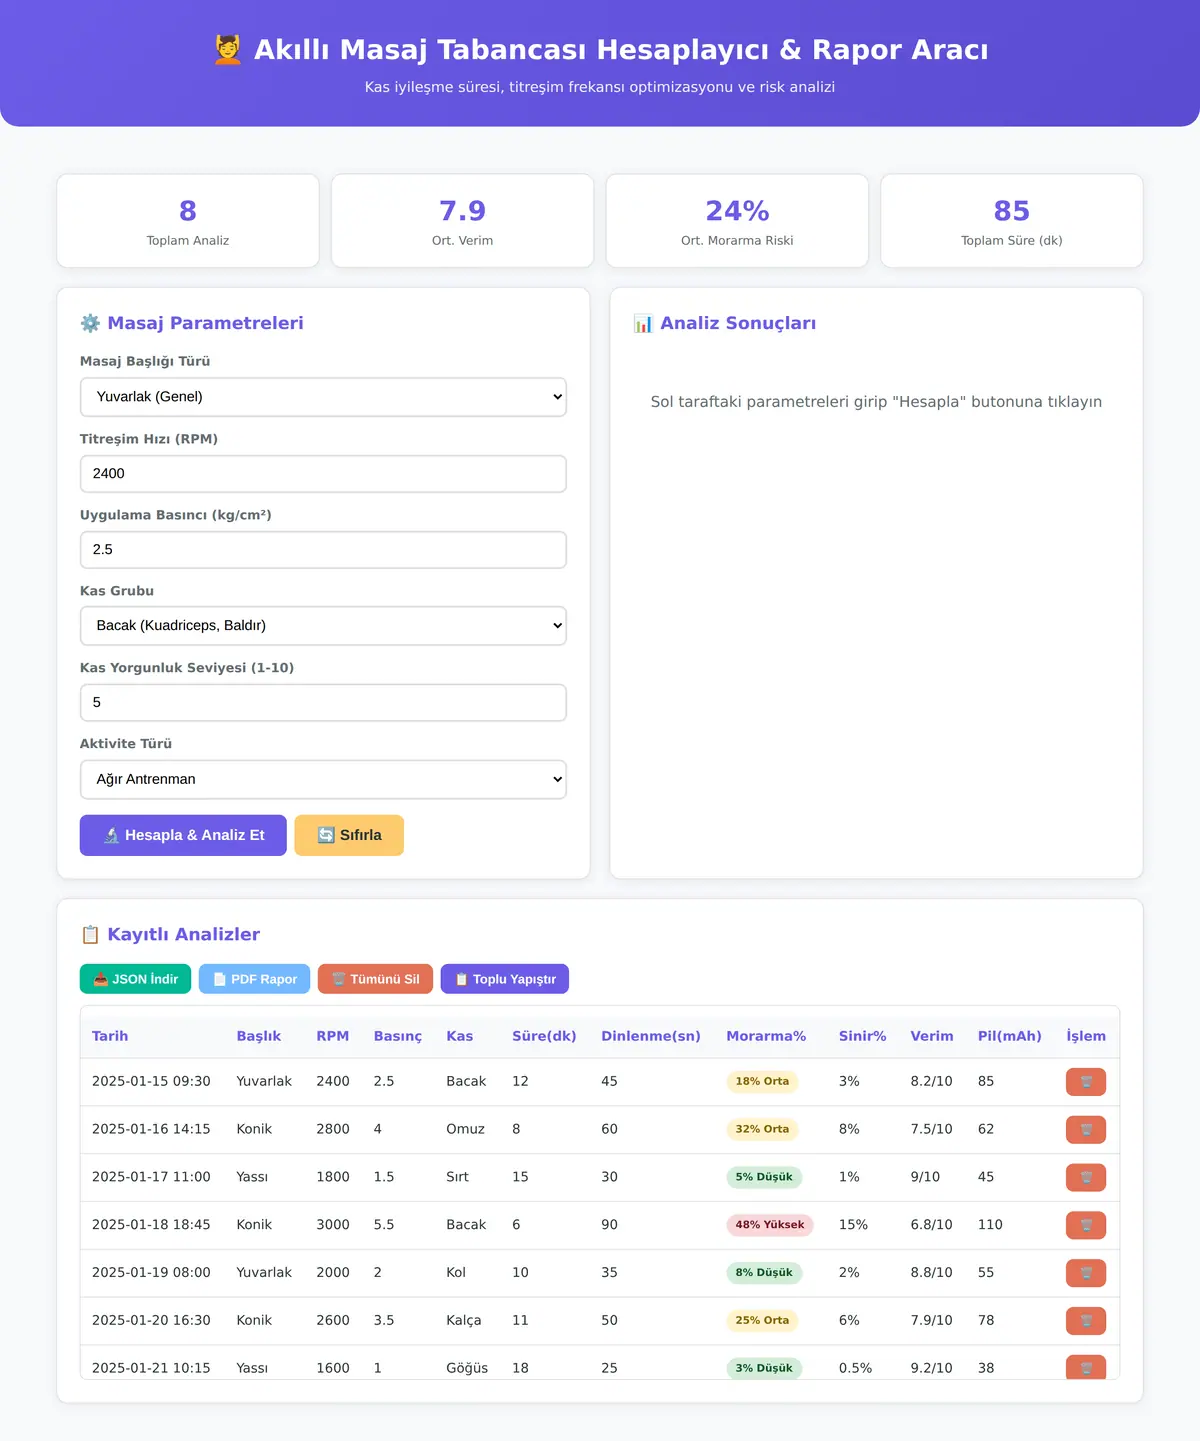Screen dimensions: 1200x1441
Task: Select the Verim column header
Action: (932, 1036)
